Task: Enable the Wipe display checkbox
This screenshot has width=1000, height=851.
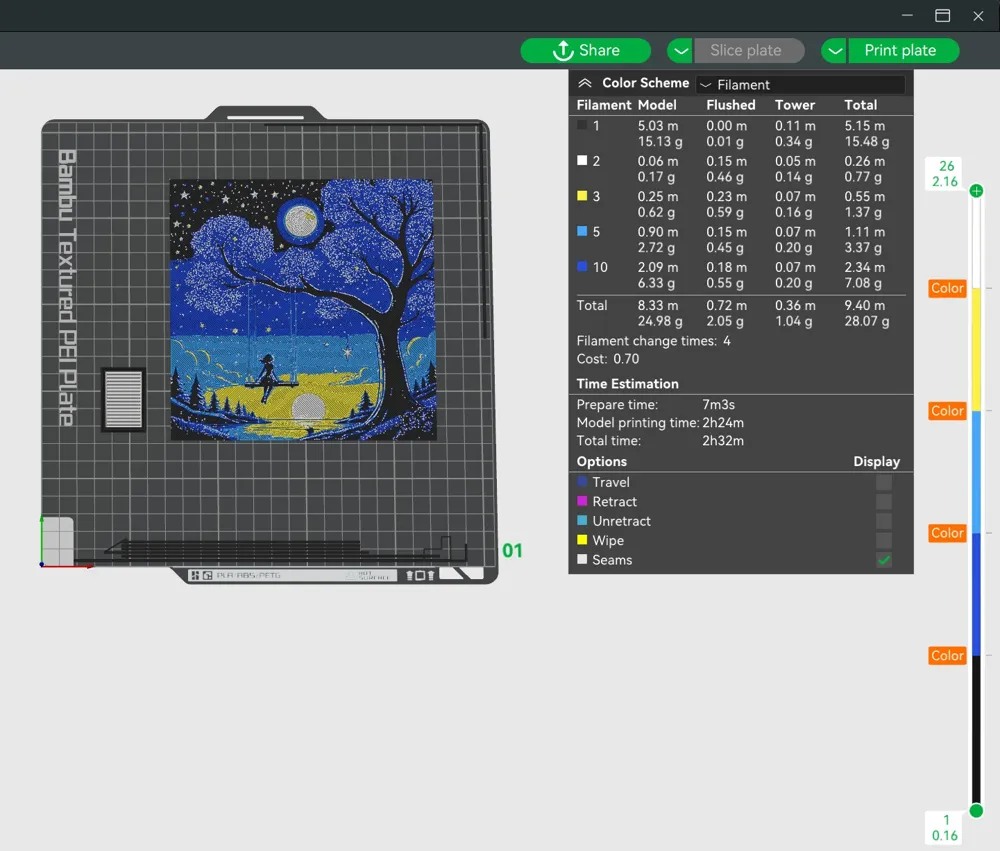Action: coord(883,540)
